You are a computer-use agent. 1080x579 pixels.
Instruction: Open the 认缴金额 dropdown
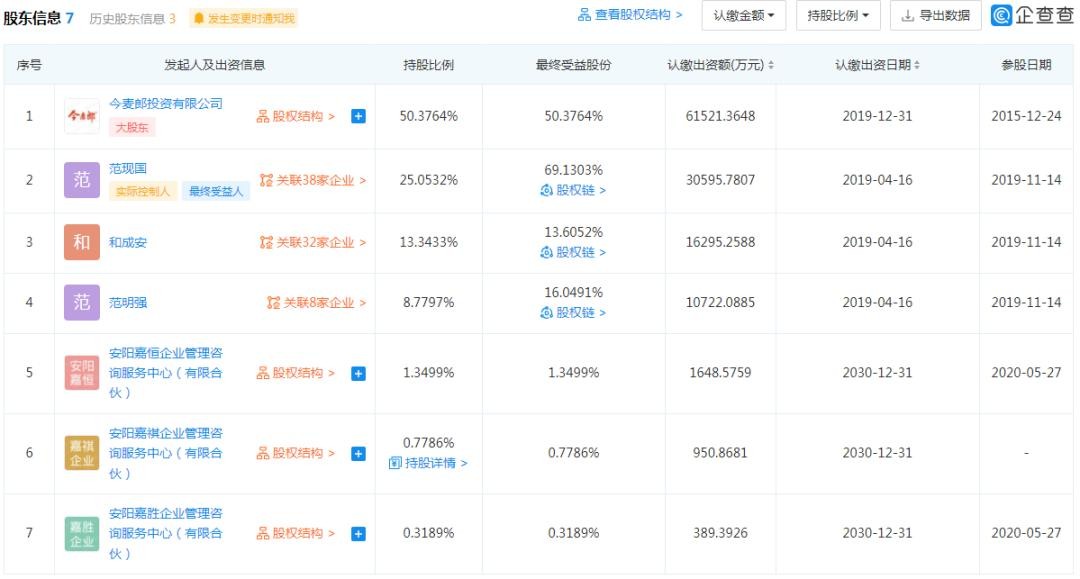(x=744, y=16)
